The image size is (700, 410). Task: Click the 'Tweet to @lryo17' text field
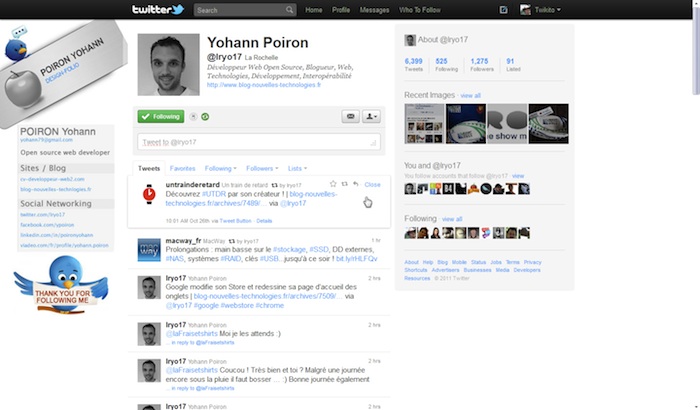coord(258,142)
